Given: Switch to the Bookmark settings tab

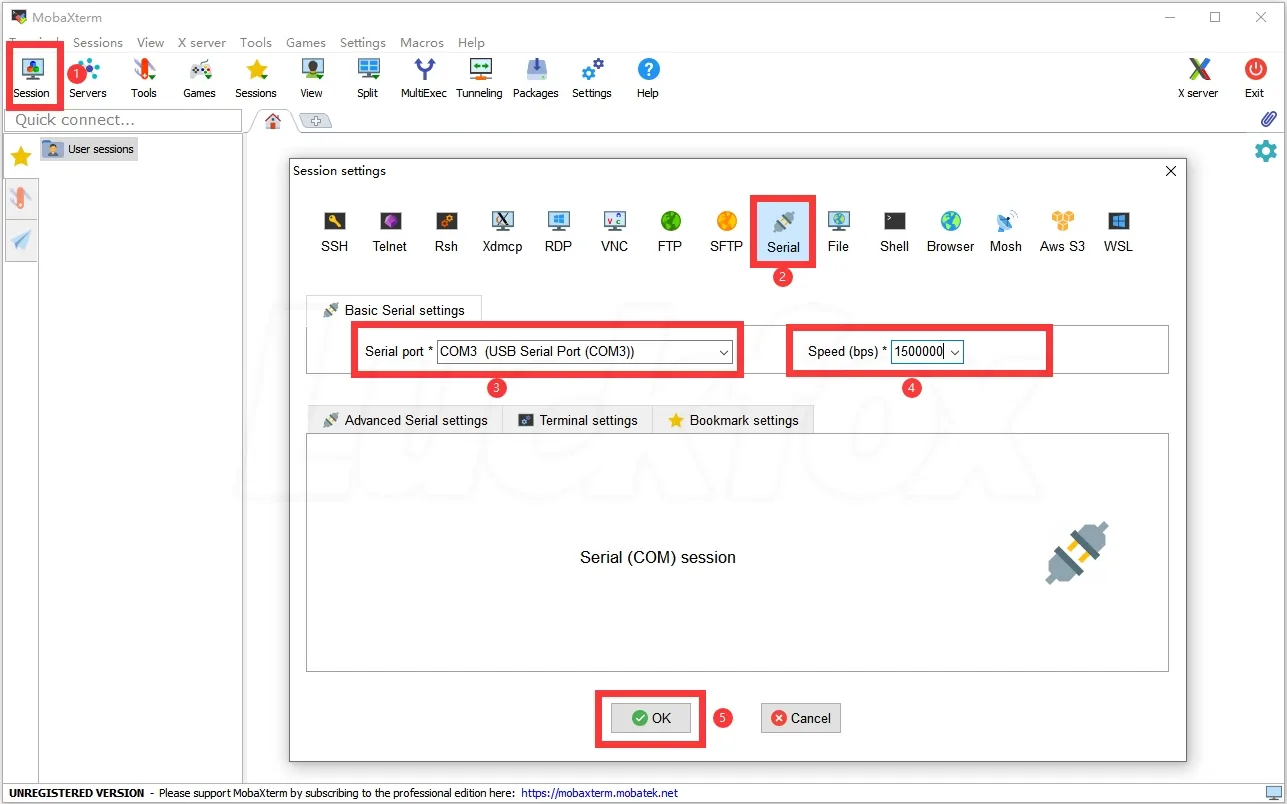Looking at the screenshot, I should 733,420.
